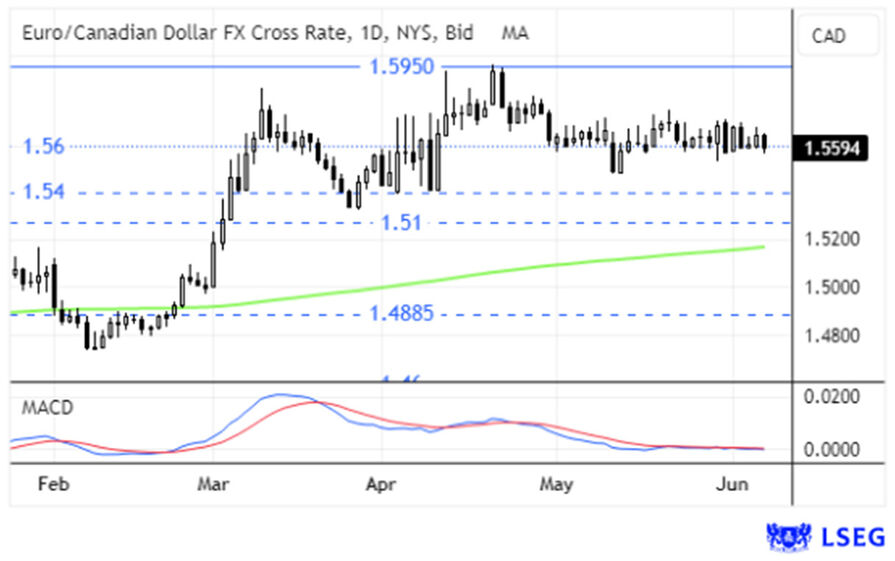
Task: Click the 1.5000 price axis value
Action: 831,288
